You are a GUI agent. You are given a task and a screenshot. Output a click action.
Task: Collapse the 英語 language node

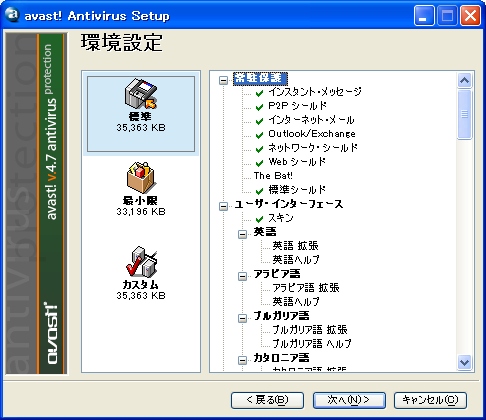pyautogui.click(x=242, y=234)
